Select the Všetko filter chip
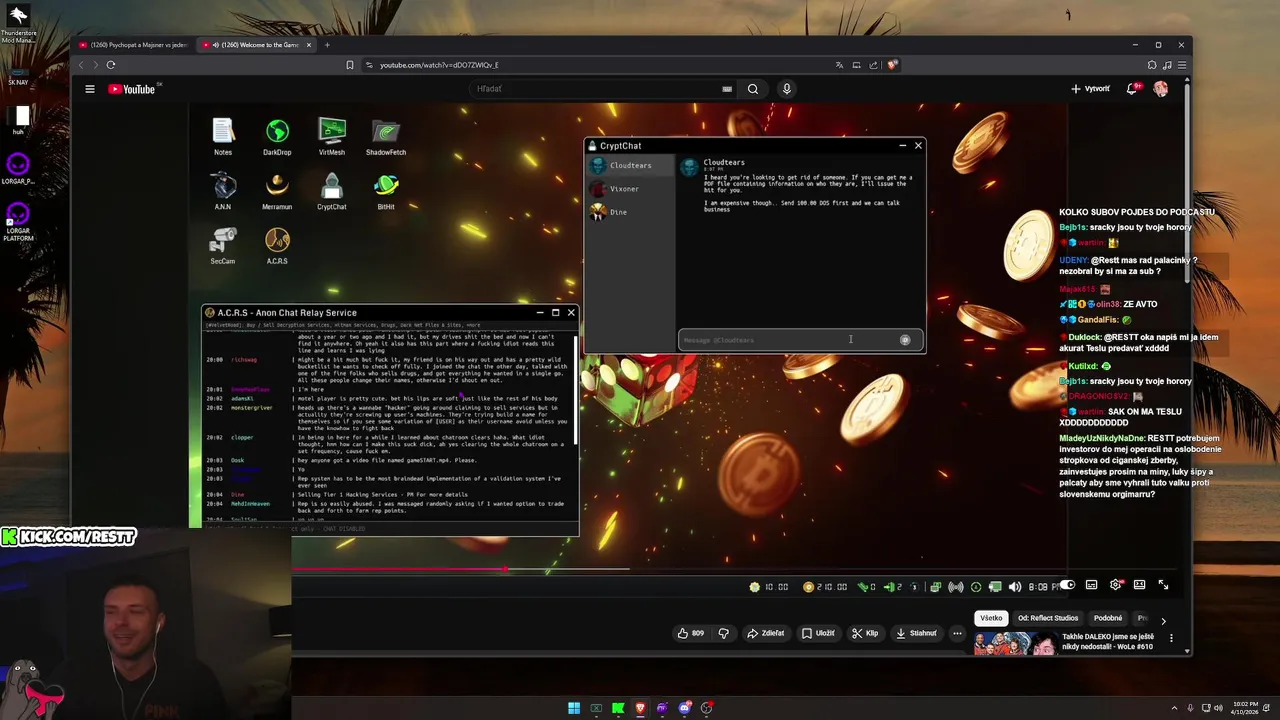 click(991, 618)
